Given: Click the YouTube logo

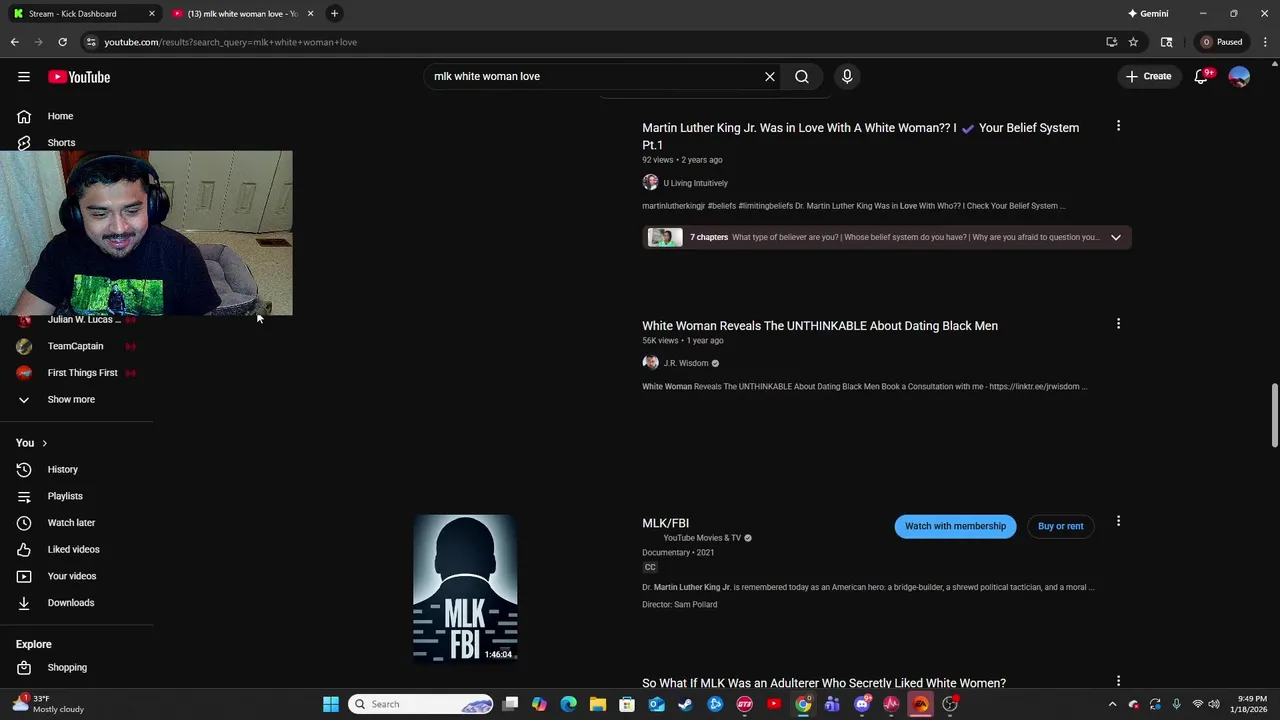Looking at the screenshot, I should (79, 77).
